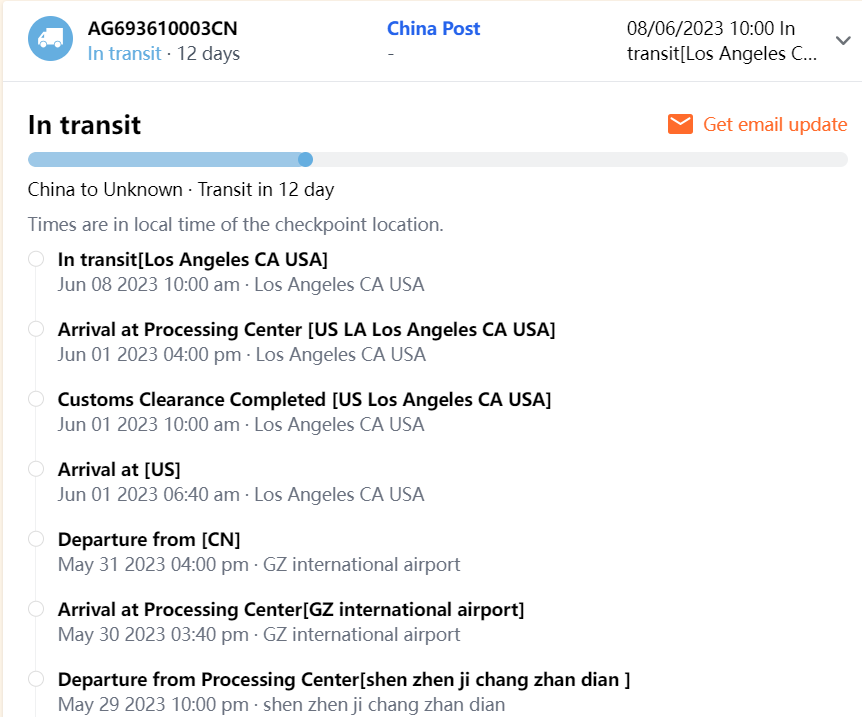Click the Customs Clearance Completed event title
Screen dimensions: 862x717
point(304,399)
